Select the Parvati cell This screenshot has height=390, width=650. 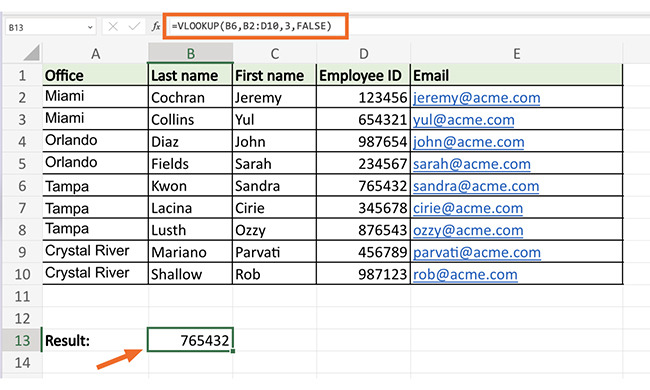[x=274, y=252]
